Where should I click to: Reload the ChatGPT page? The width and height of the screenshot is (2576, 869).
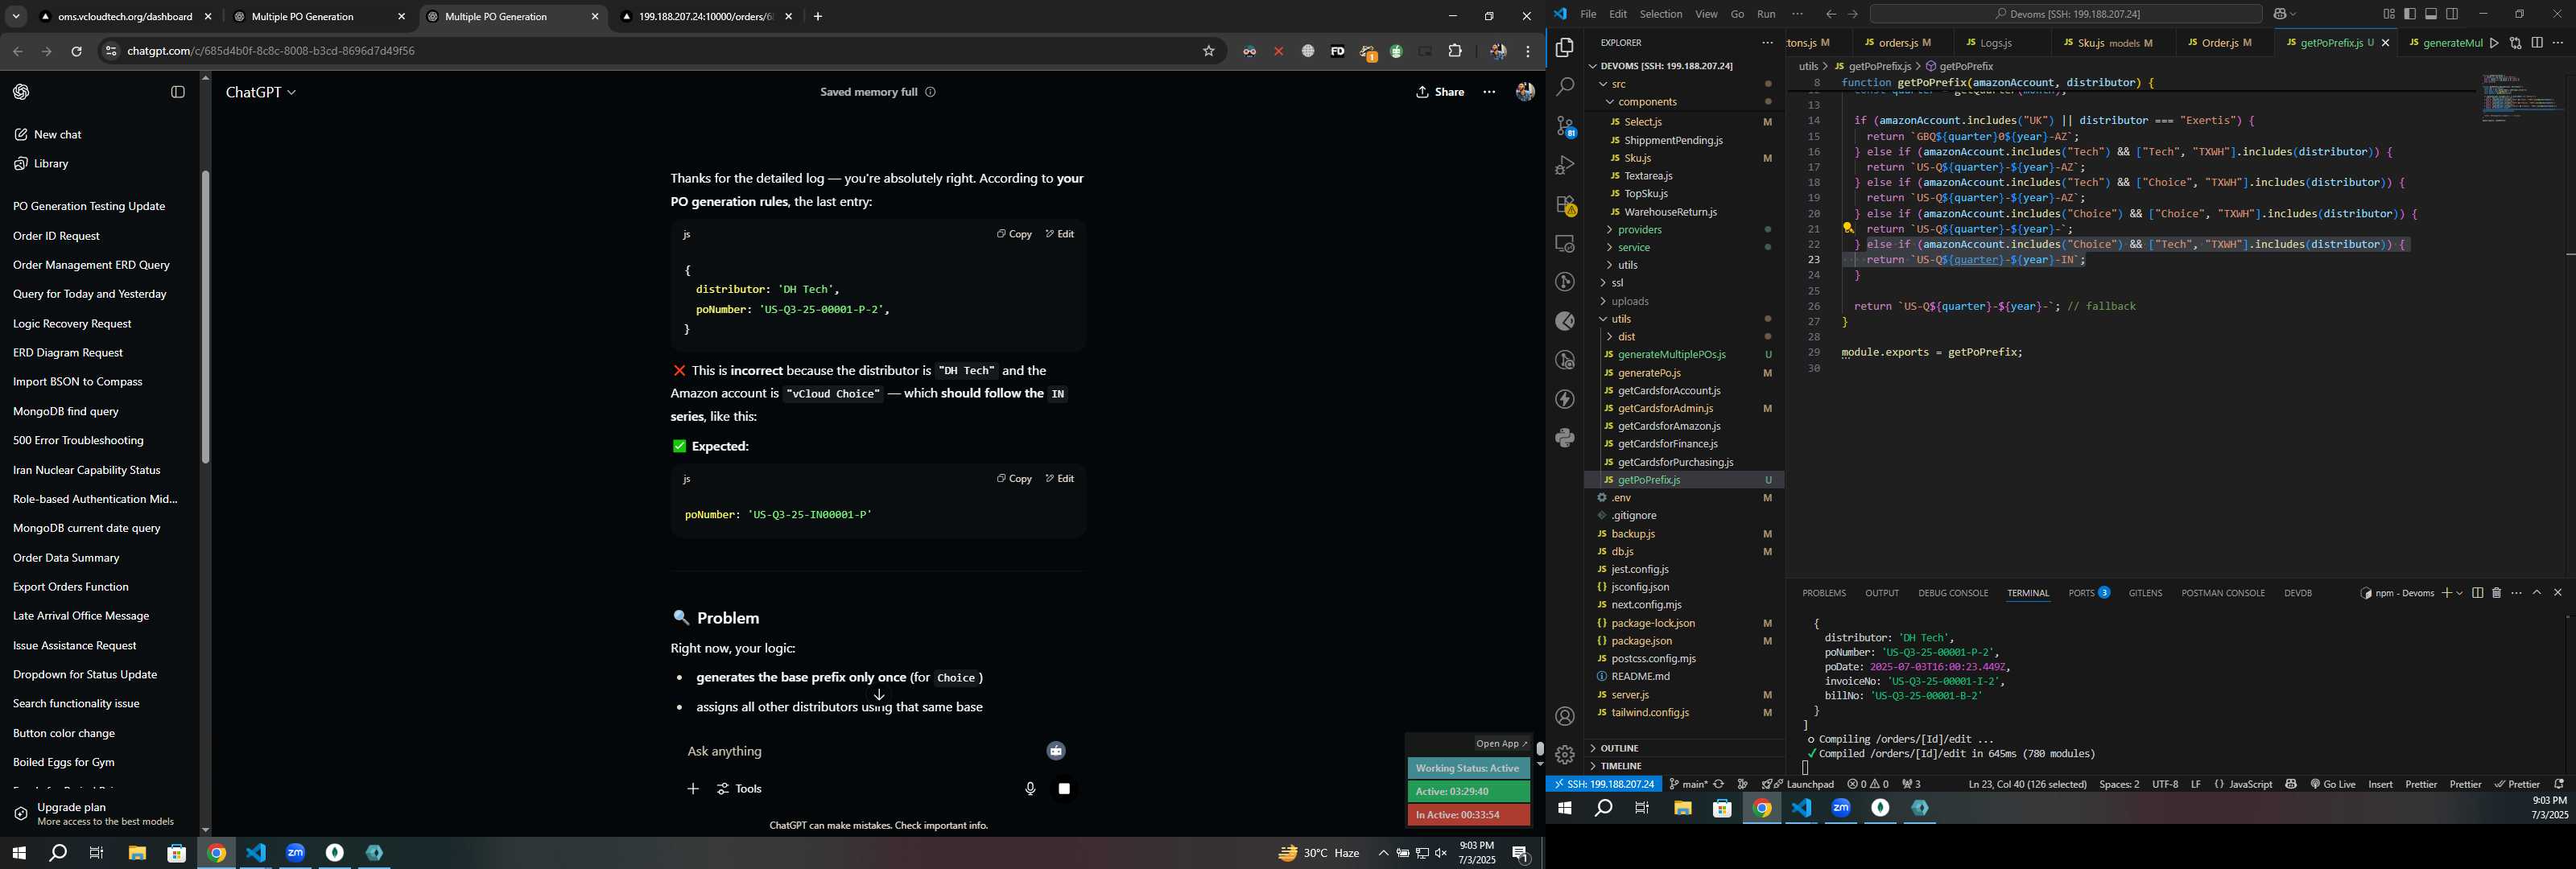[76, 51]
